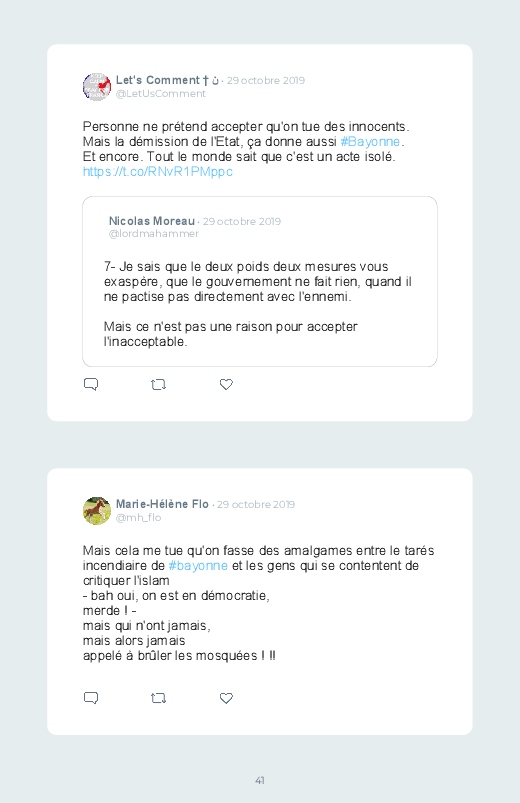
Task: Click page number 41
Action: point(260,780)
